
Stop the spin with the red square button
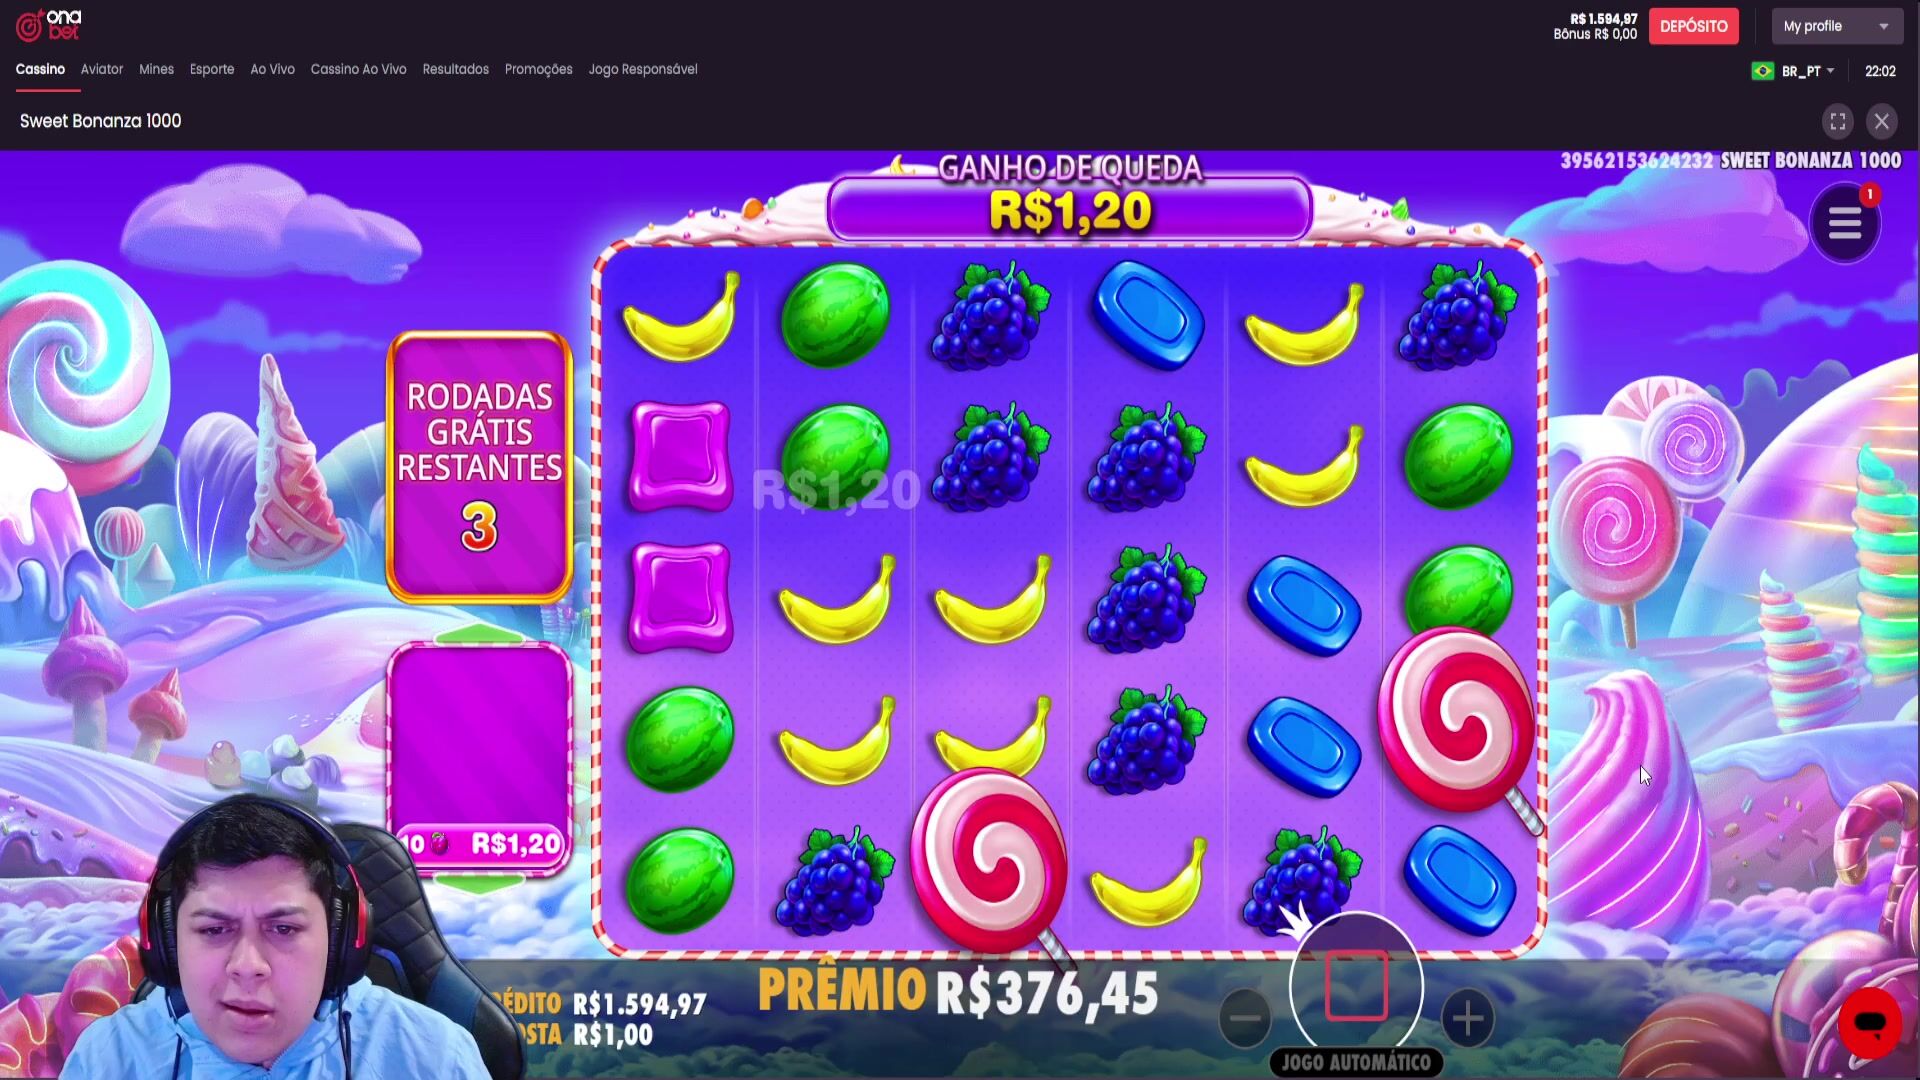coord(1356,986)
